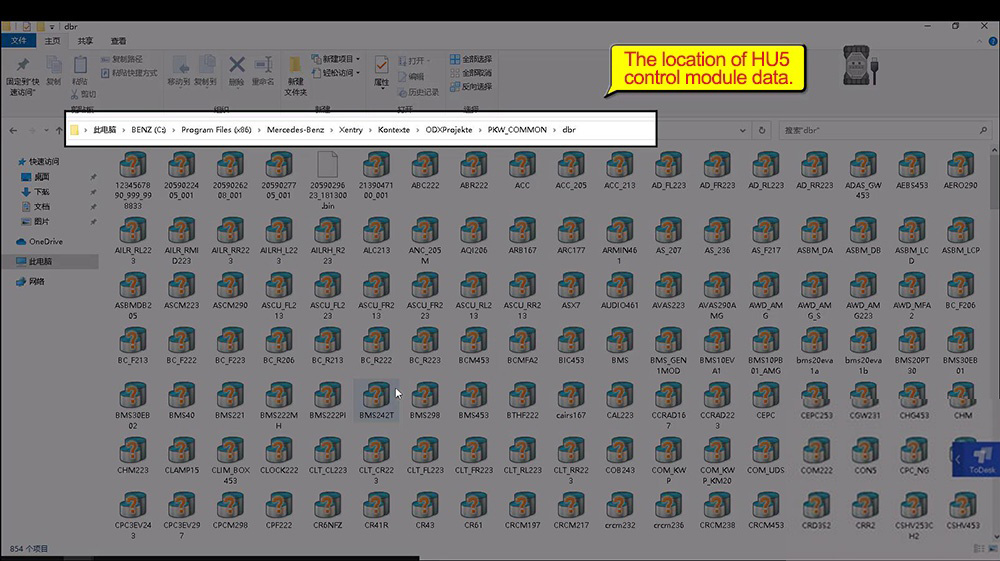Click Invert selection (反向选择) in the ribbon
1000x561 pixels.
point(471,87)
